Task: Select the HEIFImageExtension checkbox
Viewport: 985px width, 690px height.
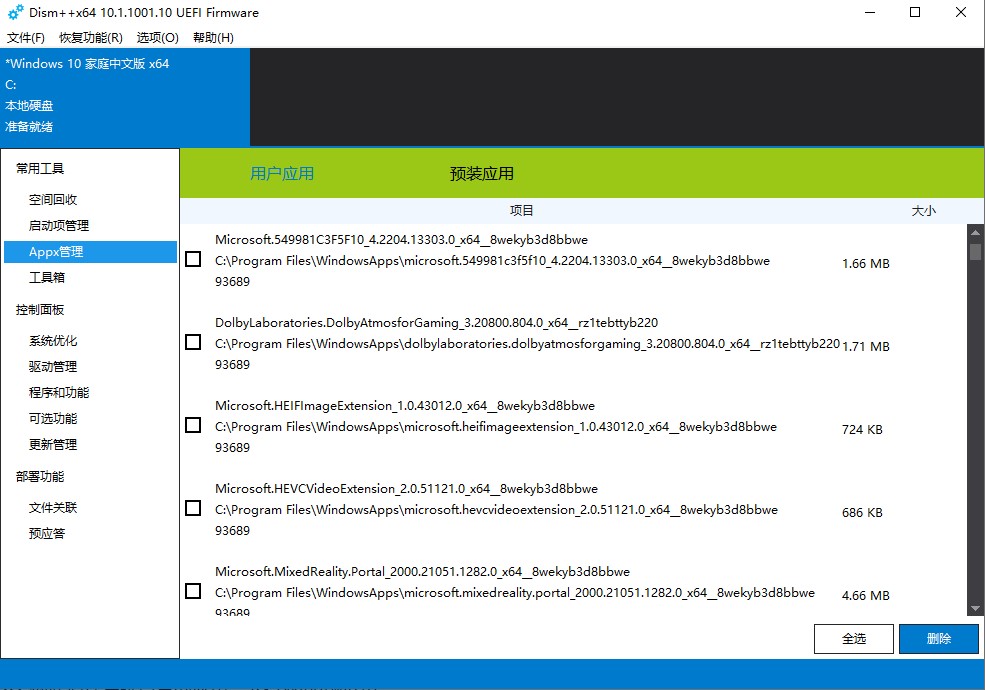Action: click(193, 426)
